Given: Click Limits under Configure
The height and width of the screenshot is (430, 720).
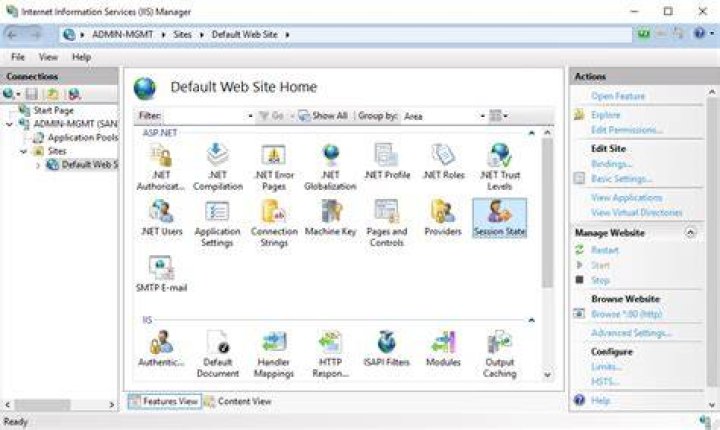Looking at the screenshot, I should pyautogui.click(x=607, y=367).
